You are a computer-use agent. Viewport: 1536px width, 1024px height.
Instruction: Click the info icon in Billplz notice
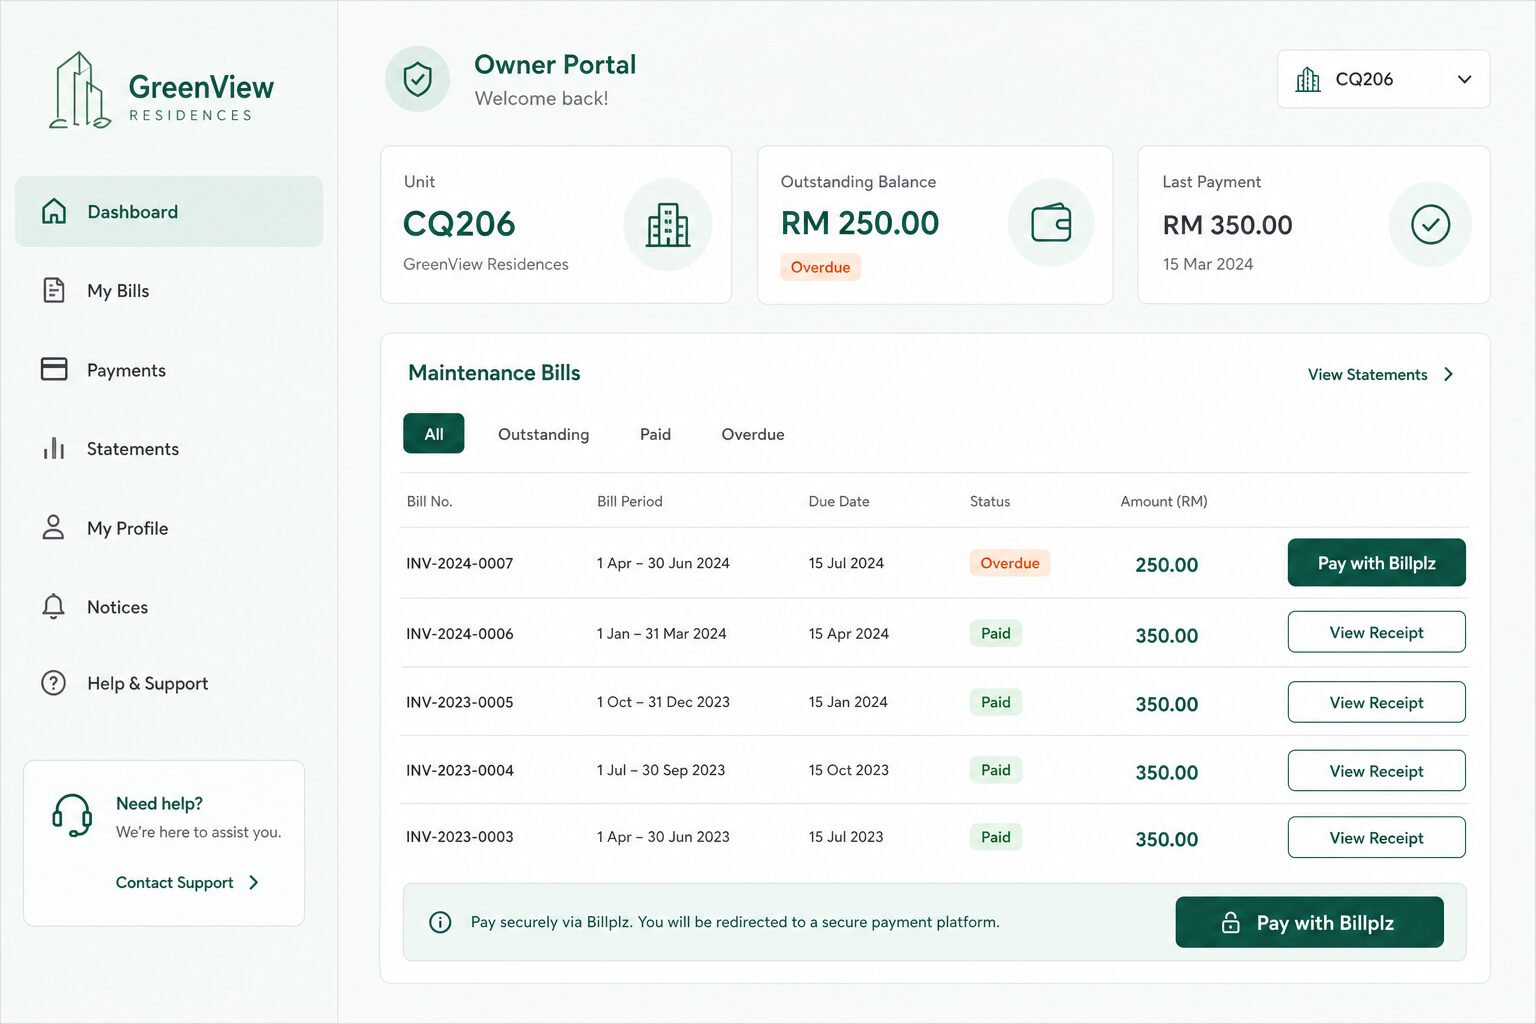[440, 922]
